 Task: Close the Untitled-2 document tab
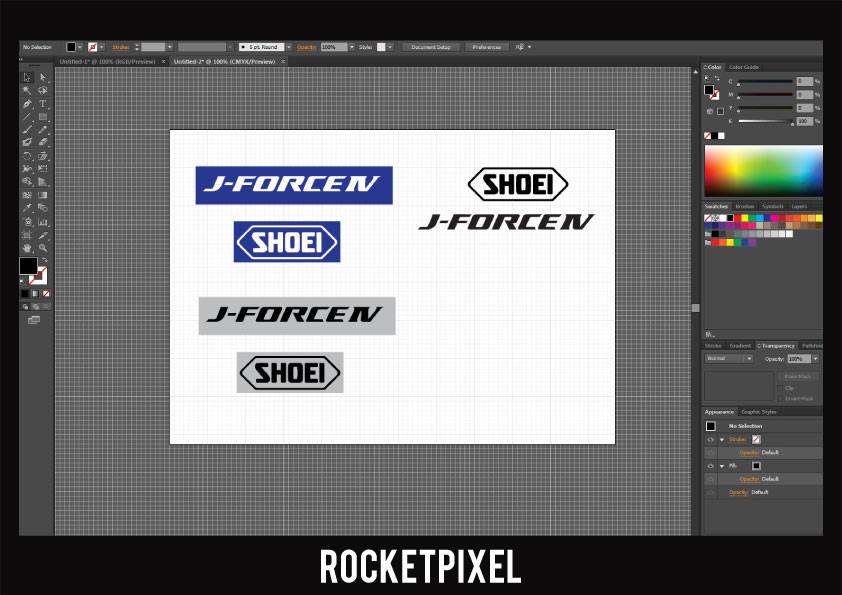[x=283, y=62]
